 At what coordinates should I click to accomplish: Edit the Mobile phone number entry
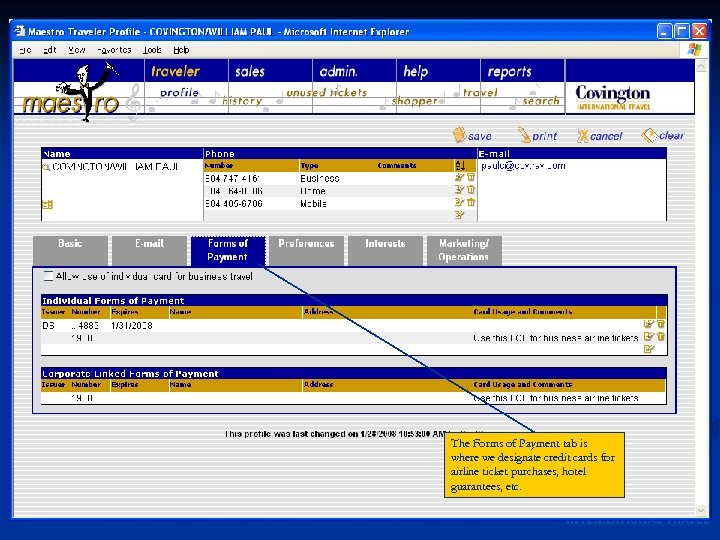459,202
